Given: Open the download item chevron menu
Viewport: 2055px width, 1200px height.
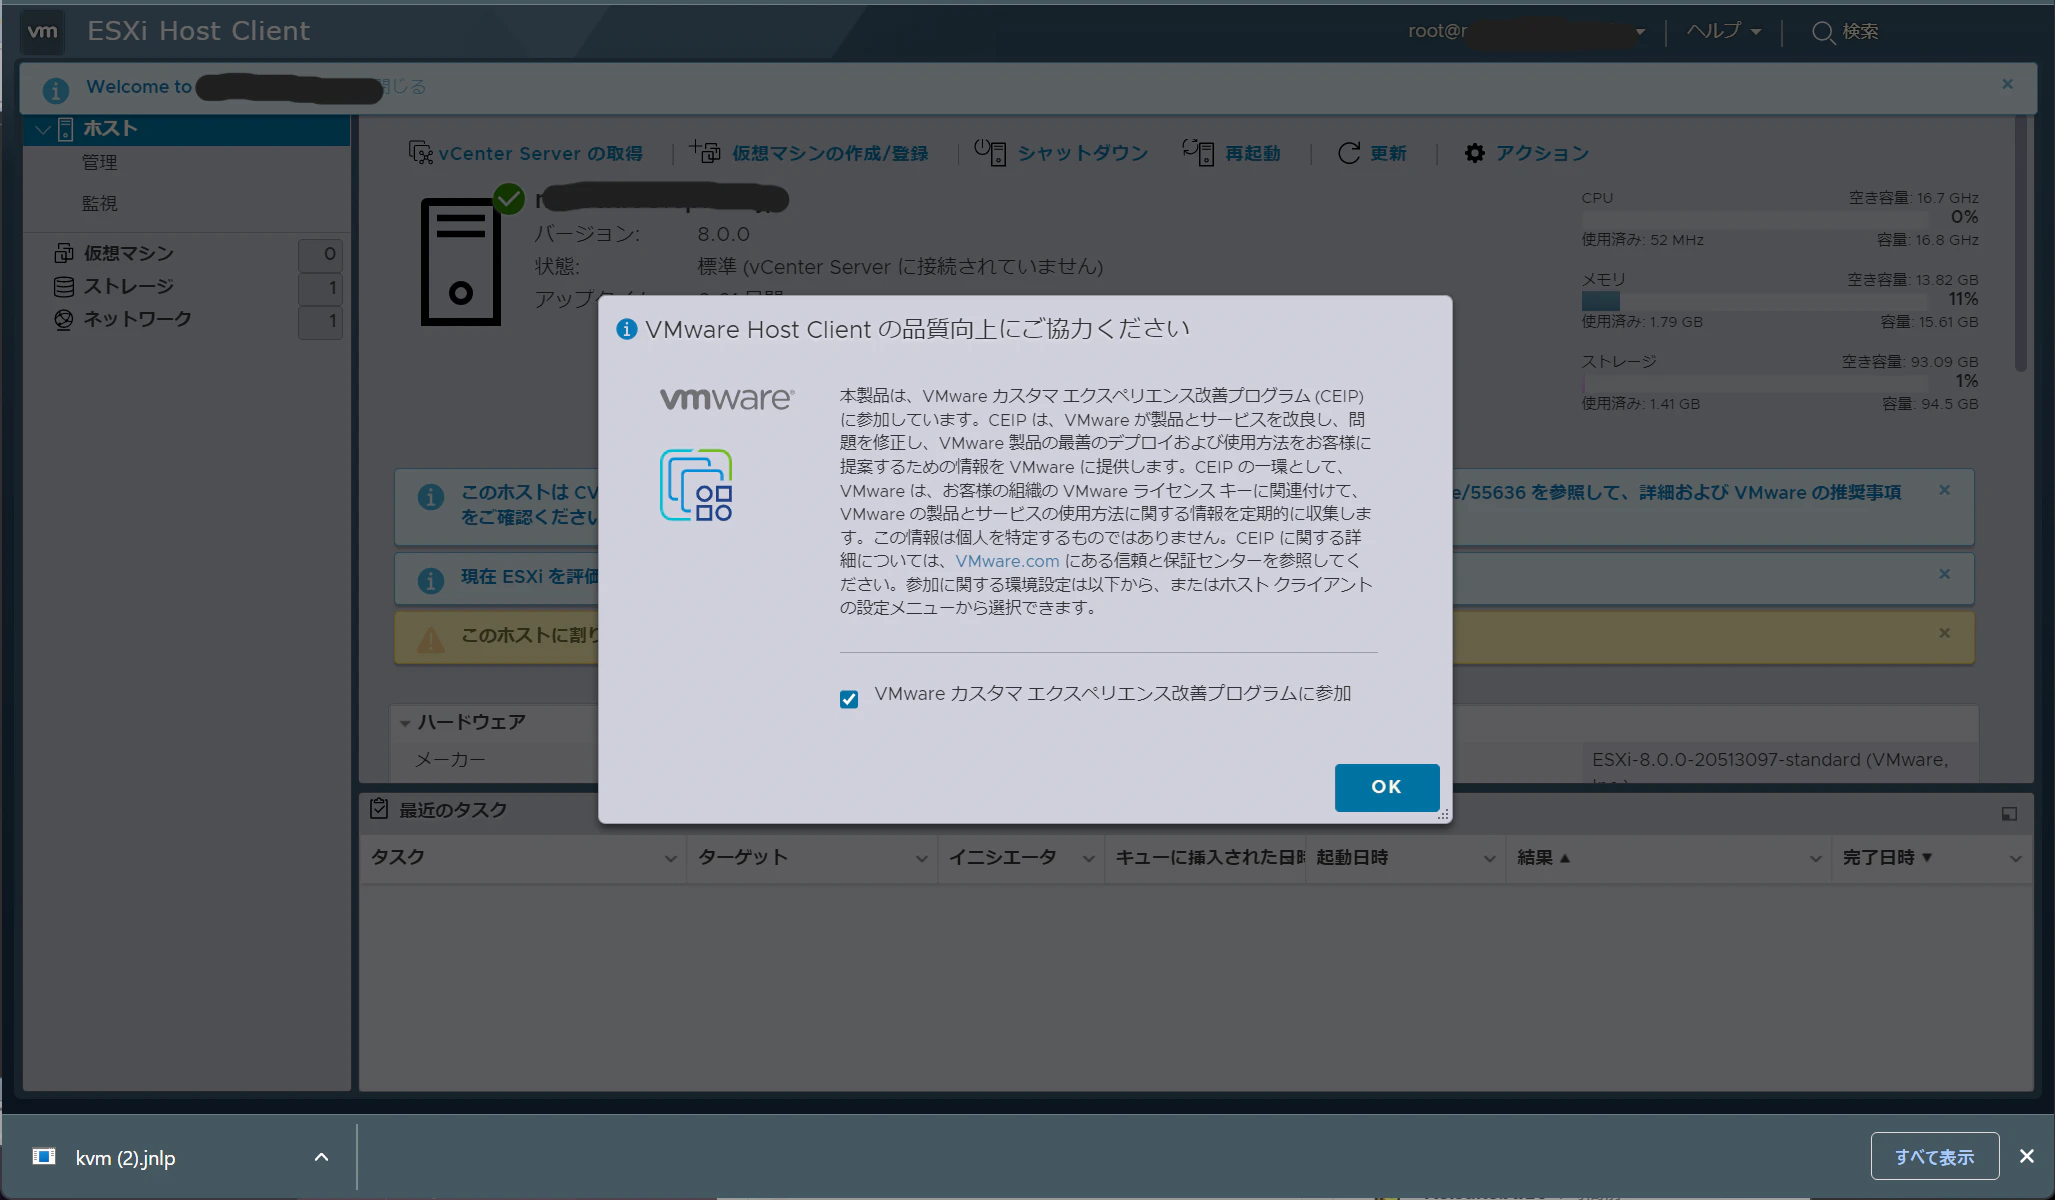Looking at the screenshot, I should point(321,1157).
